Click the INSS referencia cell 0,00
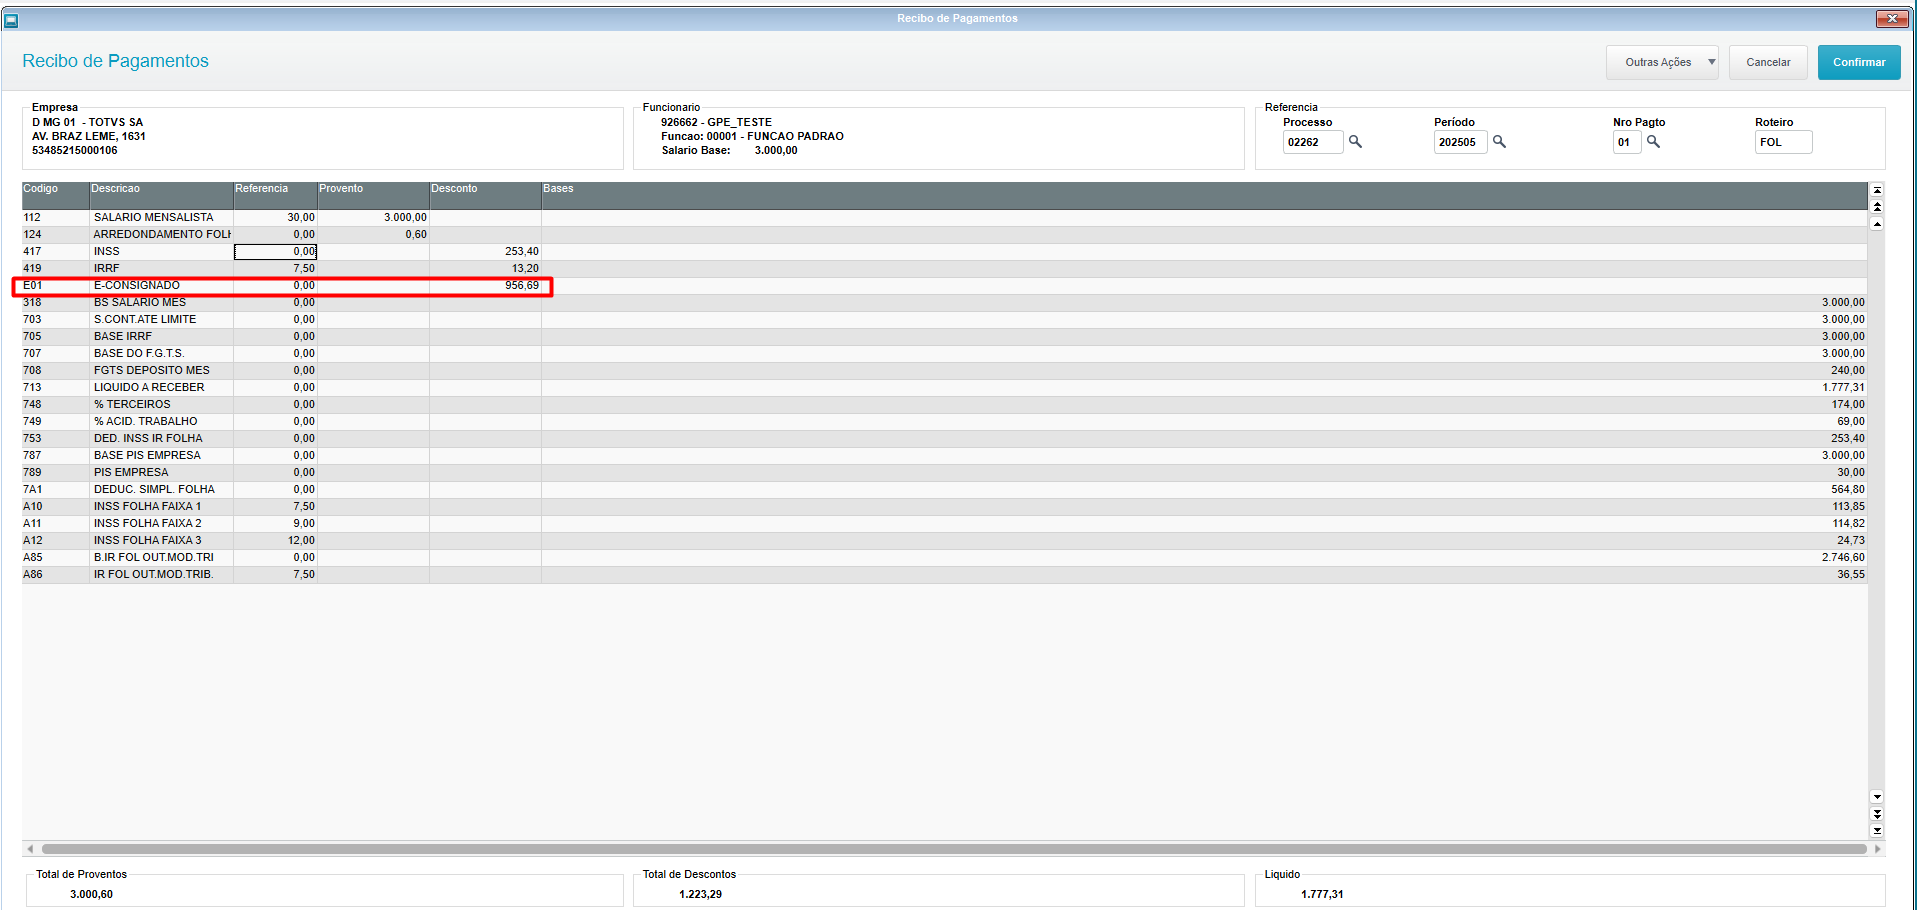 (x=275, y=251)
